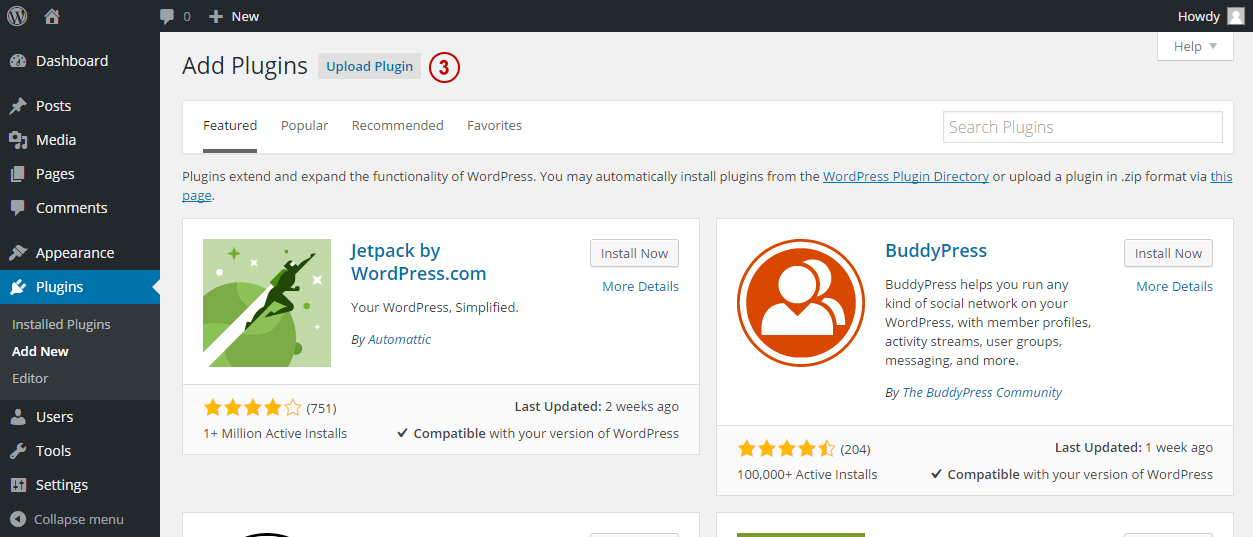
Task: Click the Upload Plugin button
Action: click(x=369, y=66)
